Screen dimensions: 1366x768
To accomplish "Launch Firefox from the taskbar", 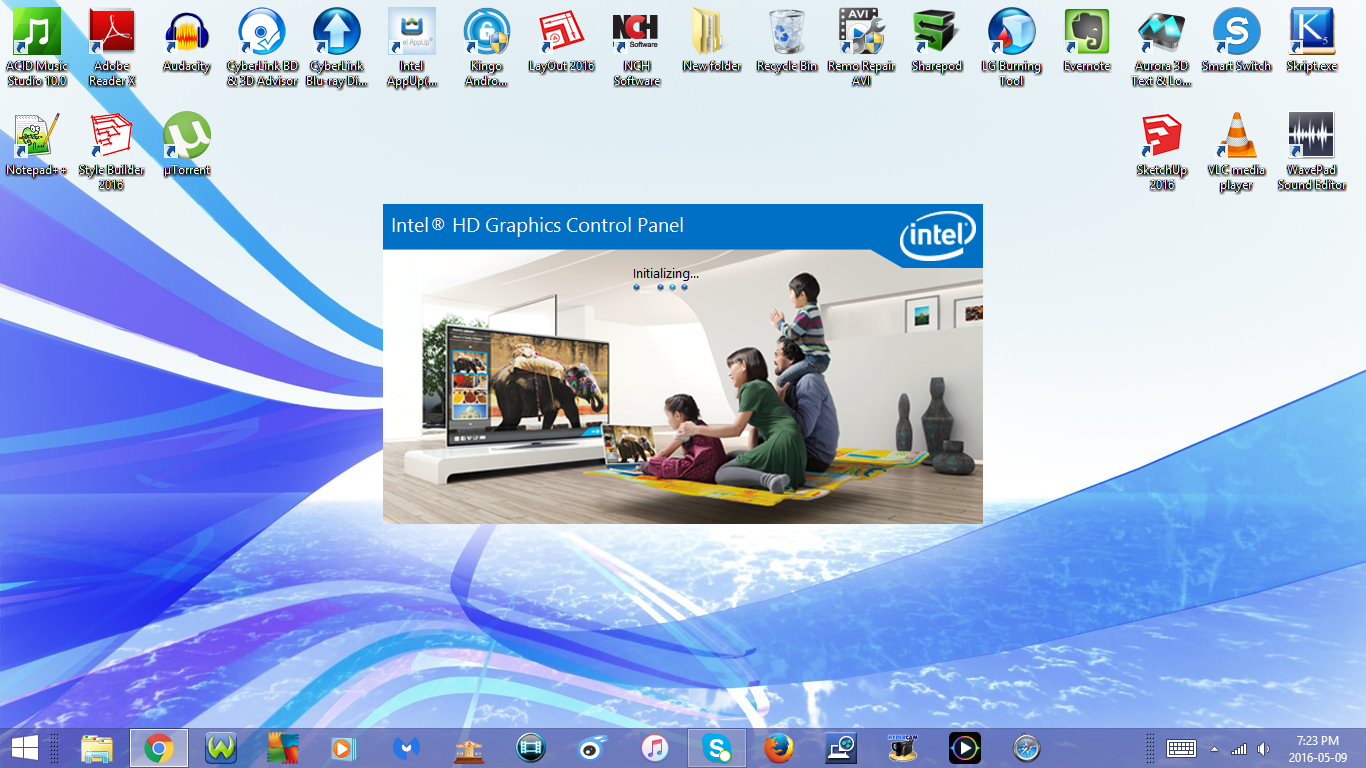I will (x=779, y=748).
